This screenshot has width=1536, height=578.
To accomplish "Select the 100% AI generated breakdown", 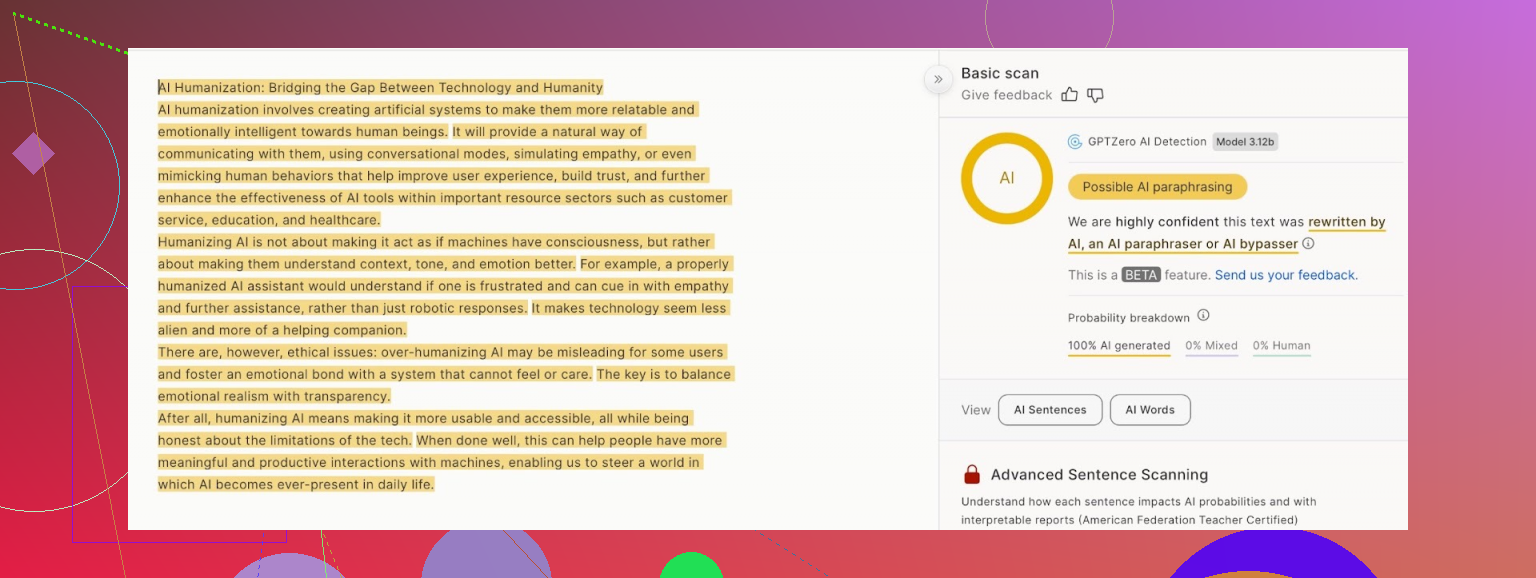I will tap(1119, 346).
